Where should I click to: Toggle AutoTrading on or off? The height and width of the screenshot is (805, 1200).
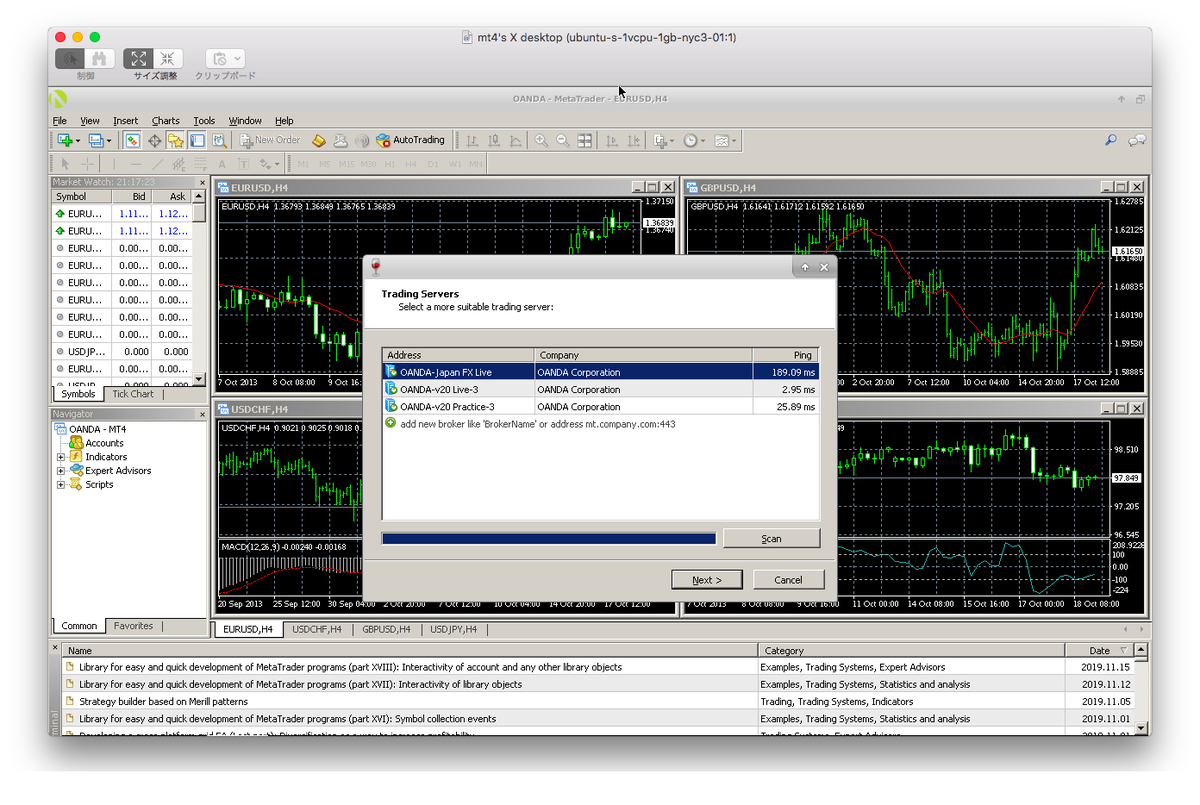tap(410, 141)
